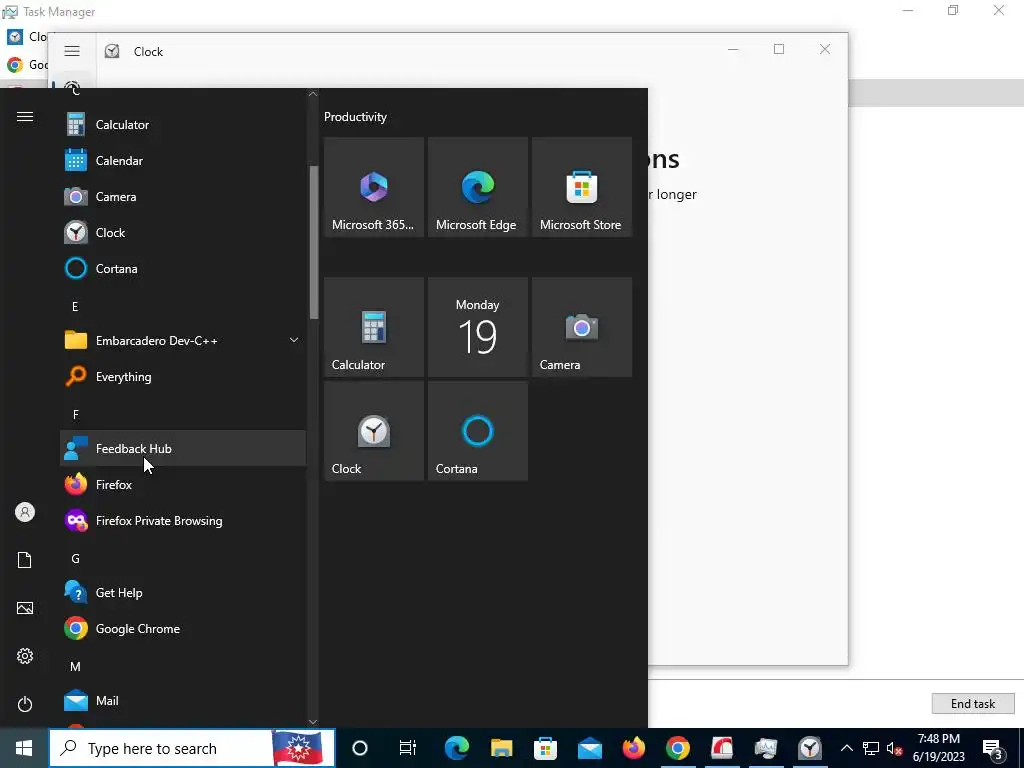Show hidden system tray icons

(846, 748)
